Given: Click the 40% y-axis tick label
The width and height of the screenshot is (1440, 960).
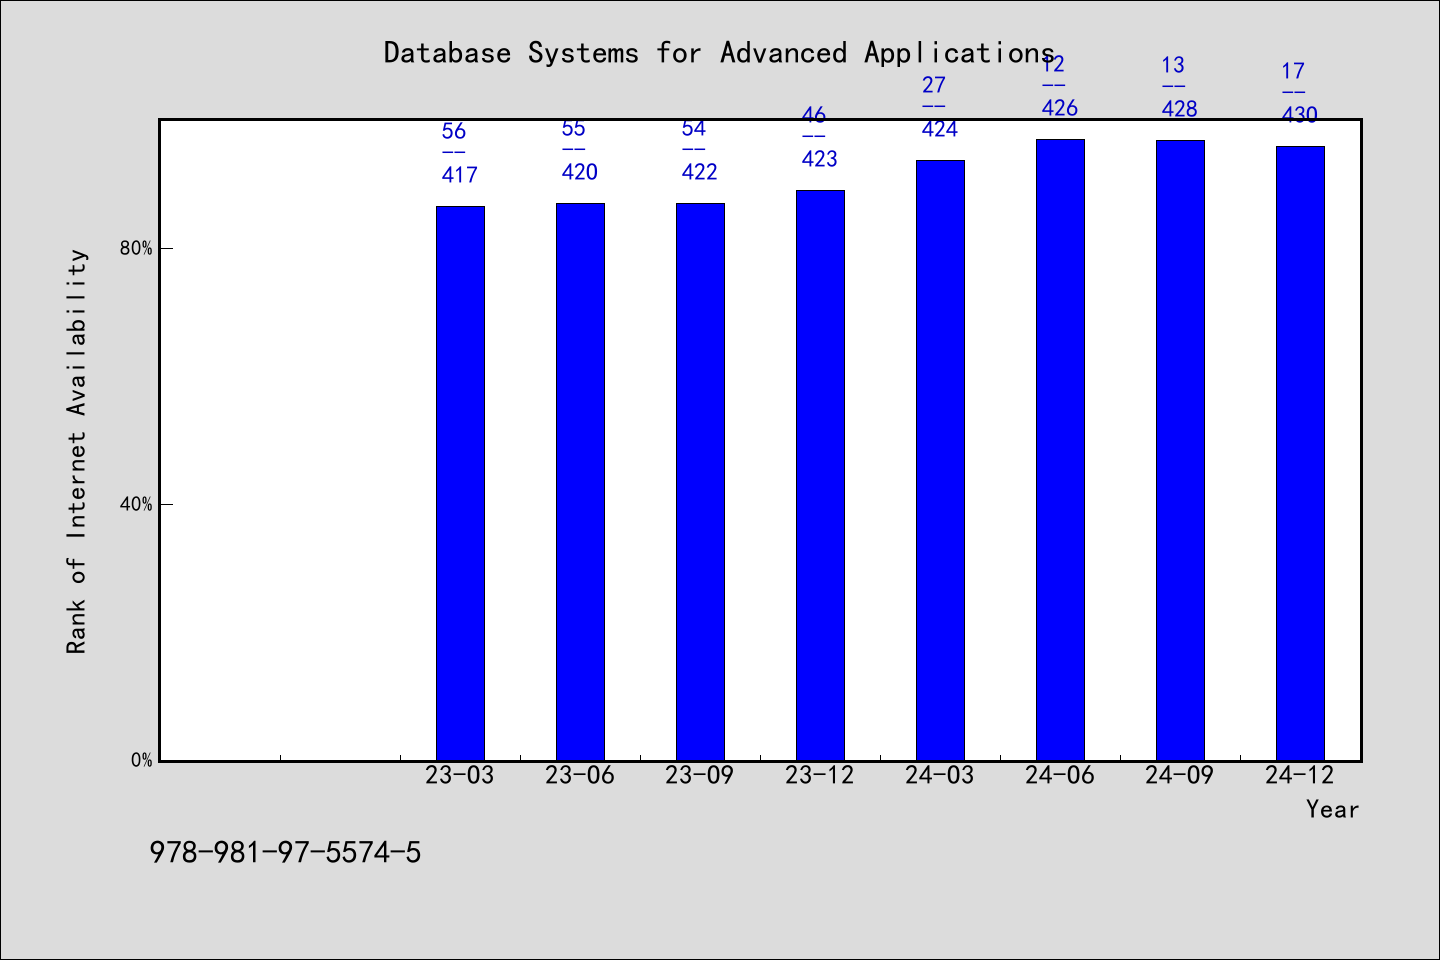Looking at the screenshot, I should 136,505.
